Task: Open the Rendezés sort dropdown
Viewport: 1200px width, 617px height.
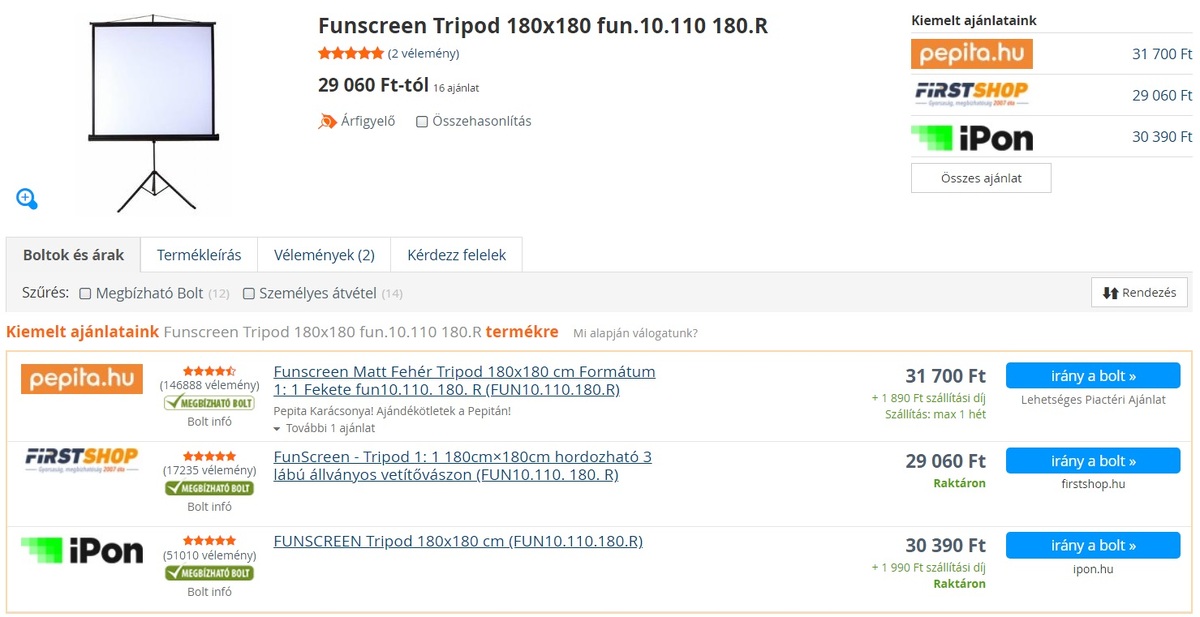Action: [x=1139, y=293]
